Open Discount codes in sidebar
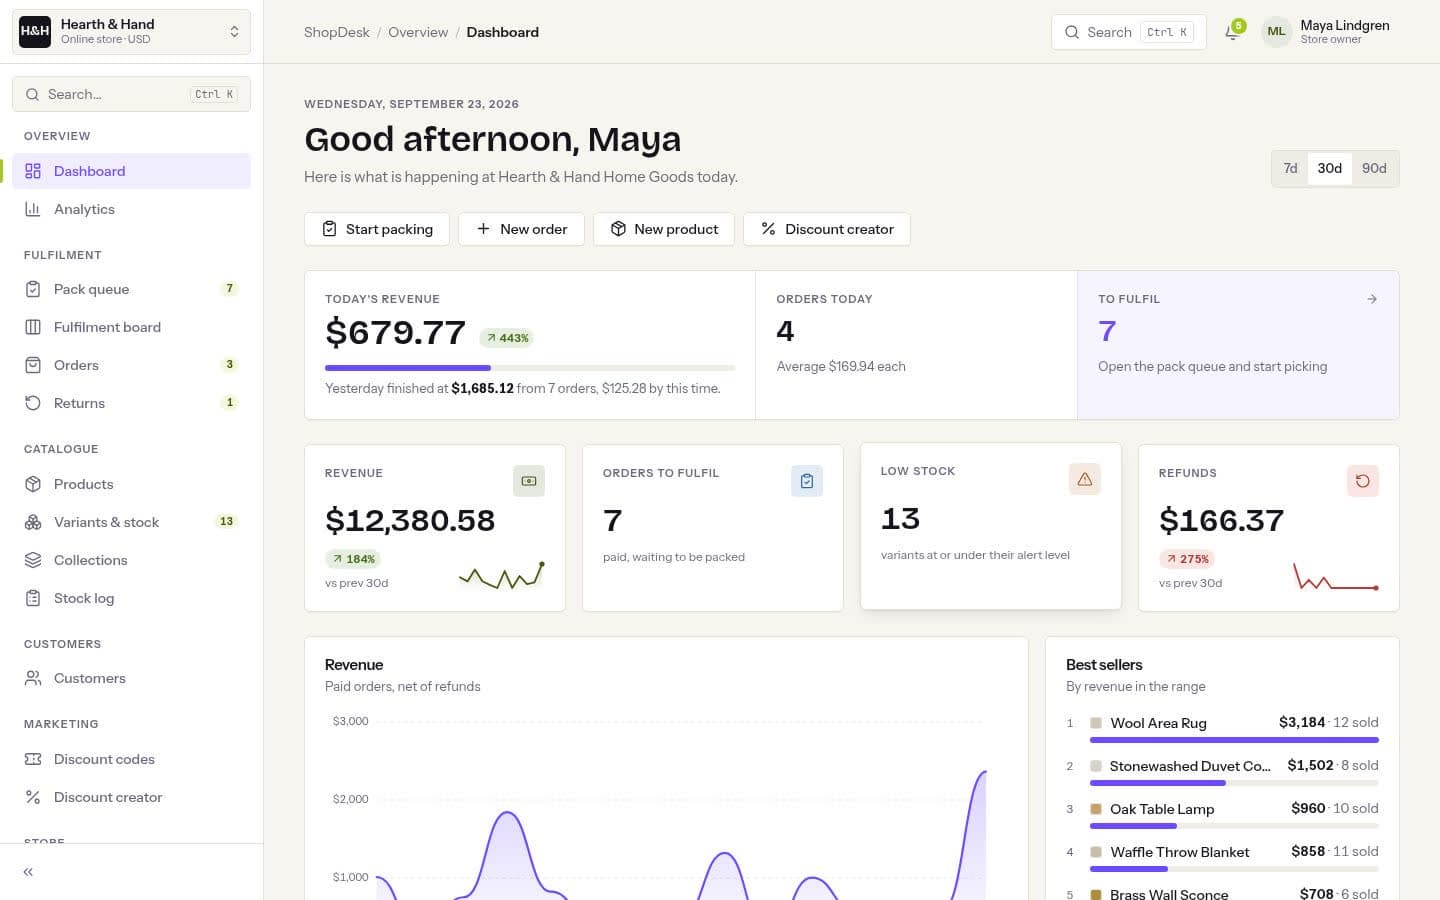The image size is (1440, 900). coord(131,759)
